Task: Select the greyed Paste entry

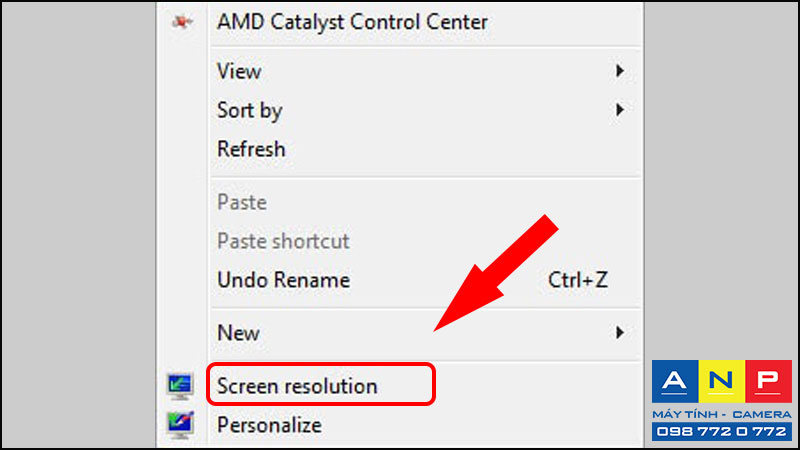Action: click(242, 203)
